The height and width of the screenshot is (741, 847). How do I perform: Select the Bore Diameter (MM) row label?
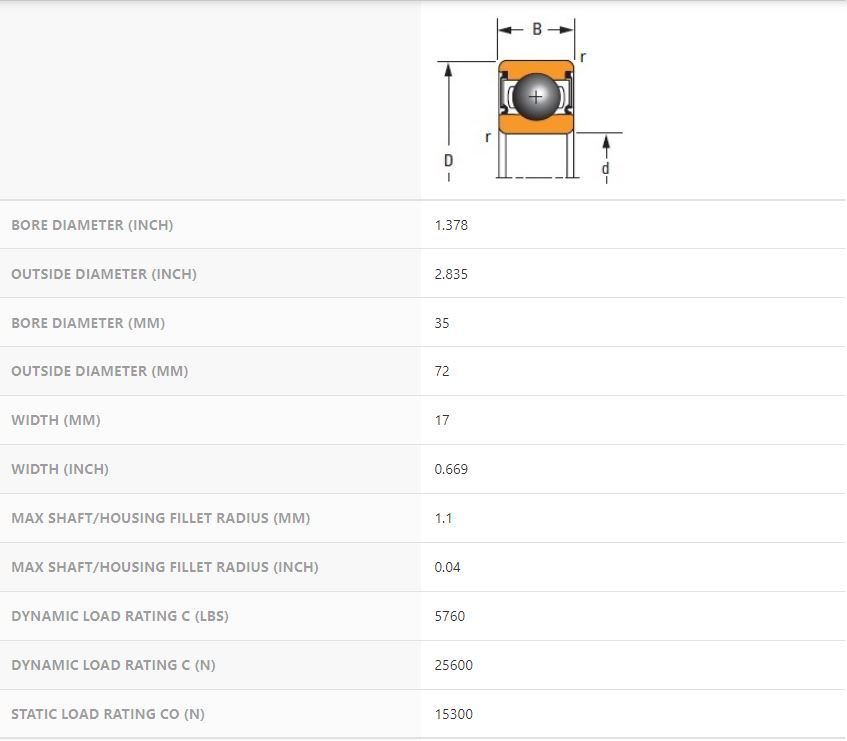click(x=88, y=323)
